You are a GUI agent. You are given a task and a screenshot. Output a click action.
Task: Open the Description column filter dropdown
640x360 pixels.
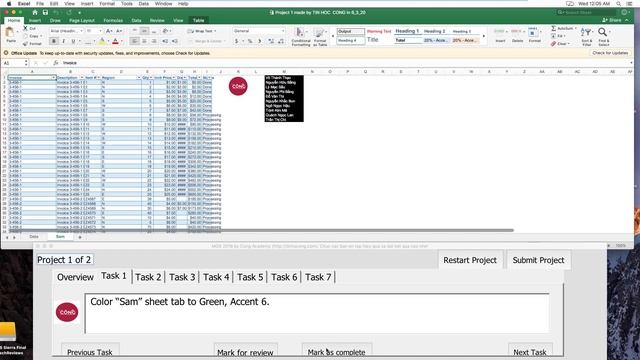pos(82,78)
